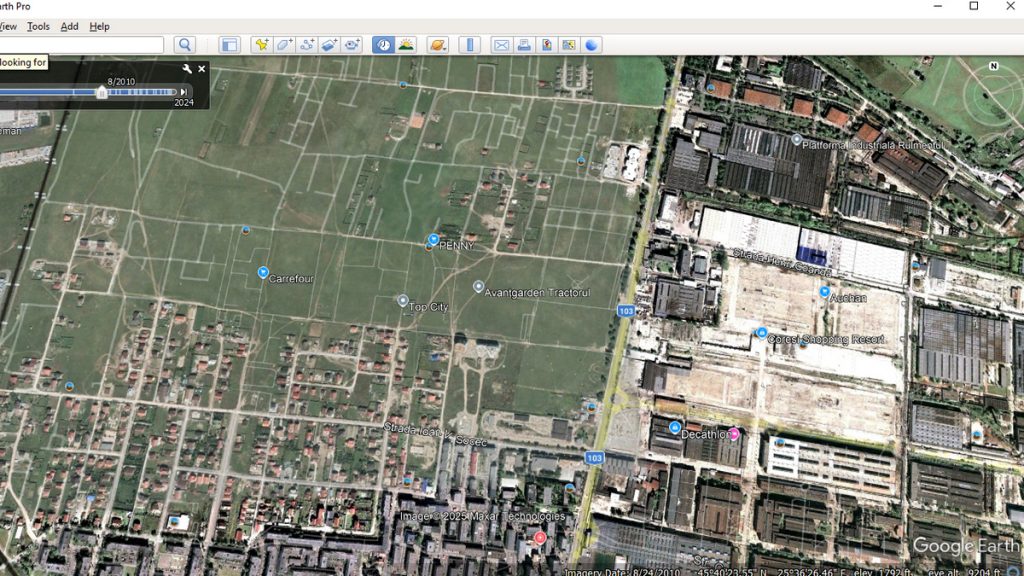Click the Carrefour placemark icon
This screenshot has width=1024, height=576.
pyautogui.click(x=263, y=272)
